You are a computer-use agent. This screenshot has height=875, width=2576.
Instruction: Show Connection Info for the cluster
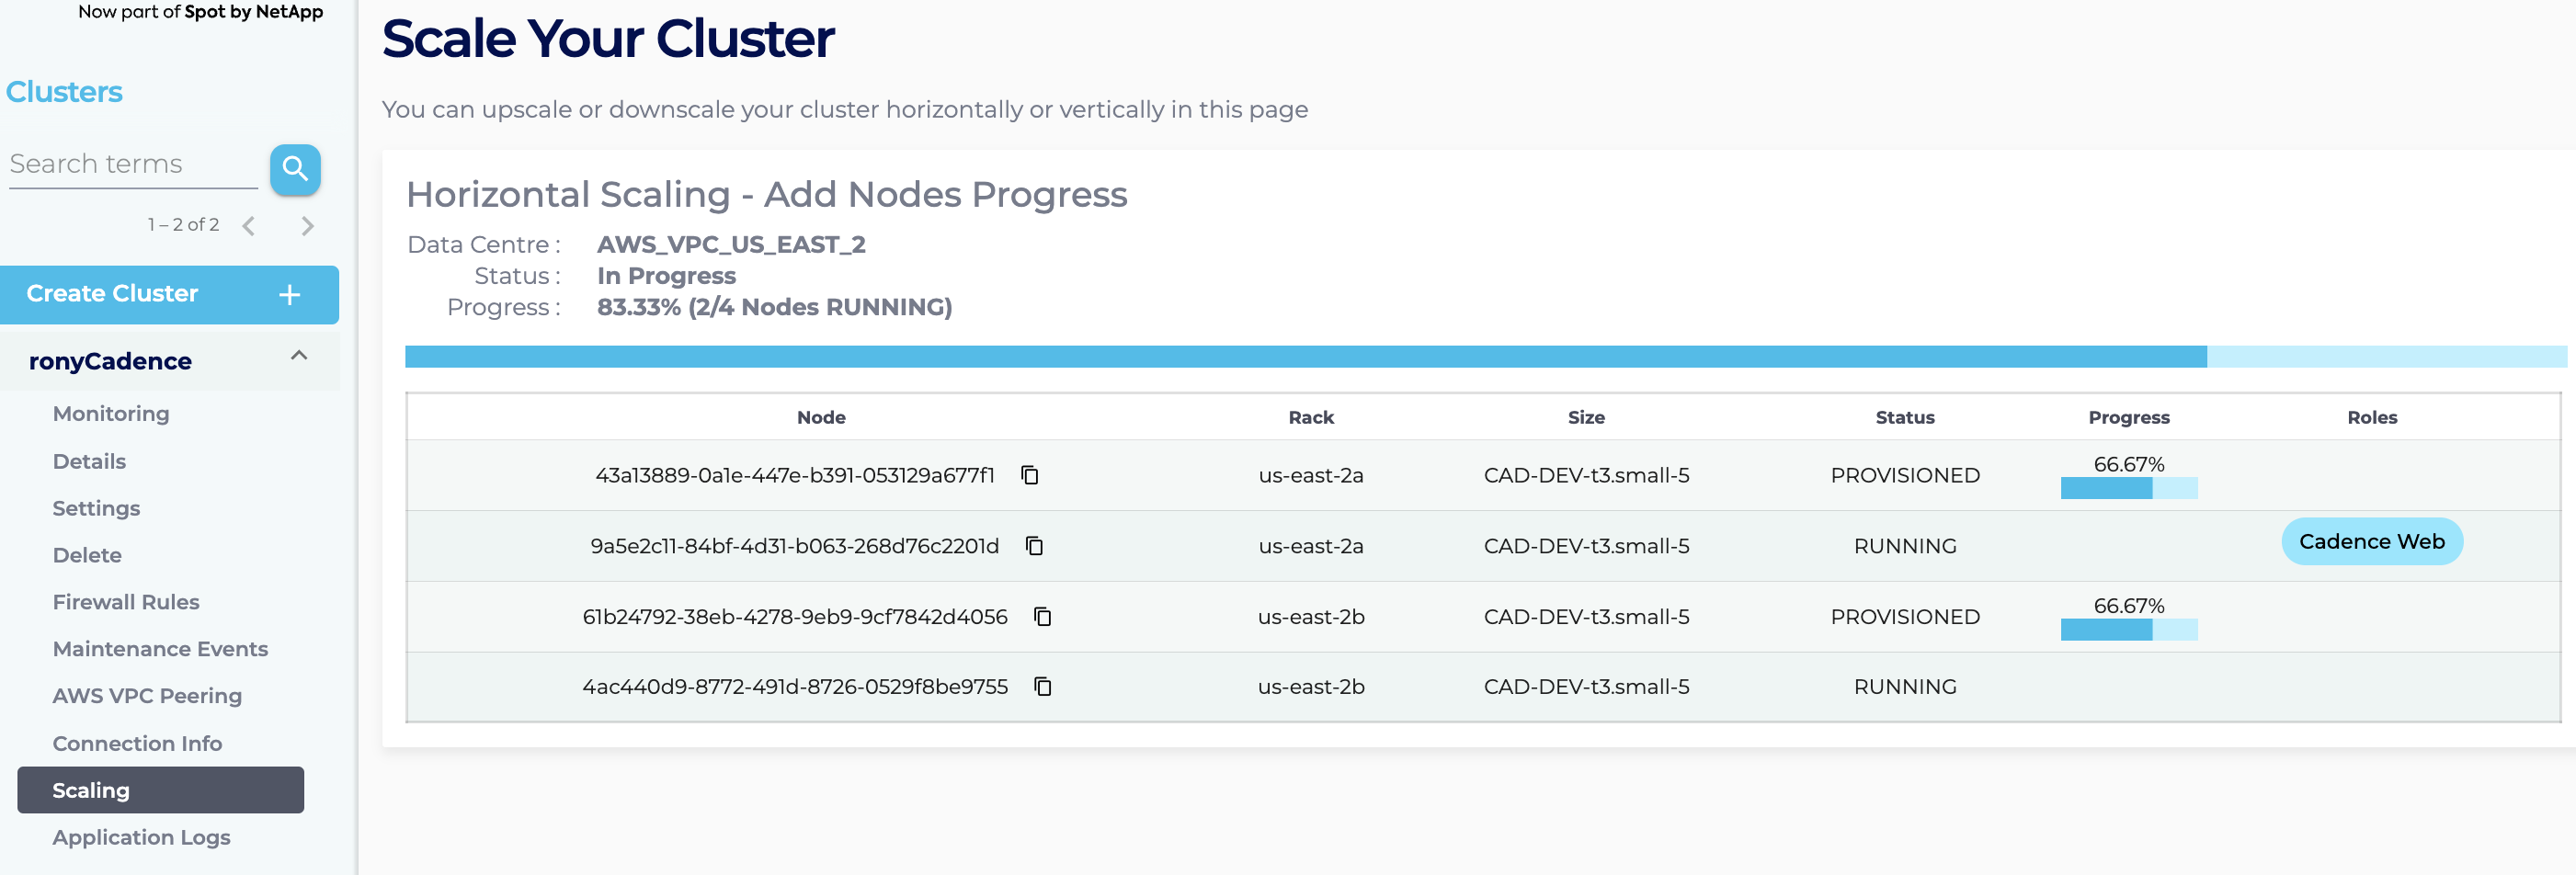(x=137, y=743)
